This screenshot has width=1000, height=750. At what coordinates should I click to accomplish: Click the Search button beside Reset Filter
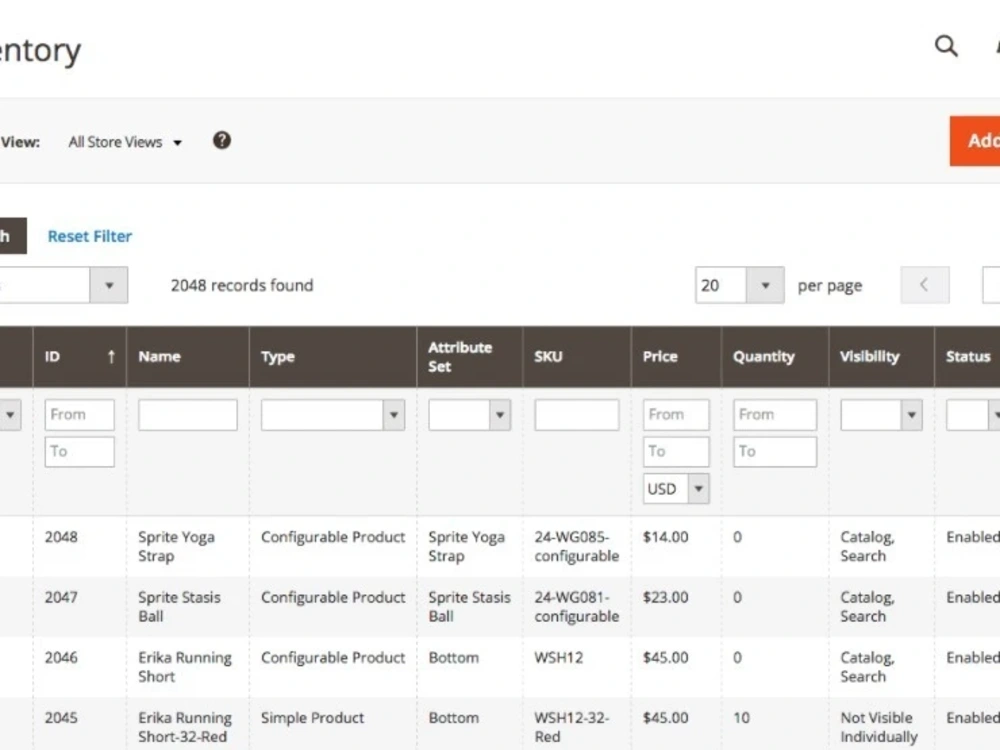[13, 236]
